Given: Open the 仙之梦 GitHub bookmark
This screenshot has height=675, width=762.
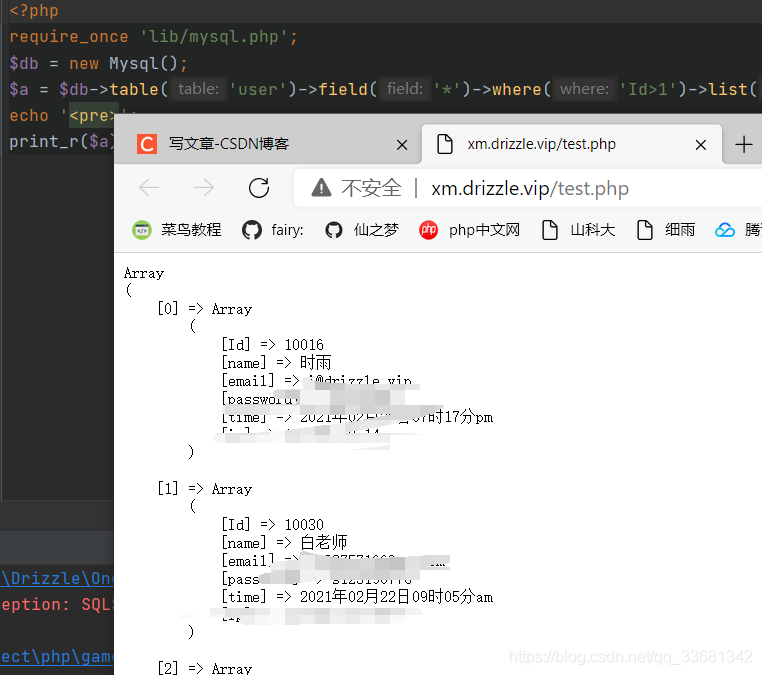Looking at the screenshot, I should (362, 229).
